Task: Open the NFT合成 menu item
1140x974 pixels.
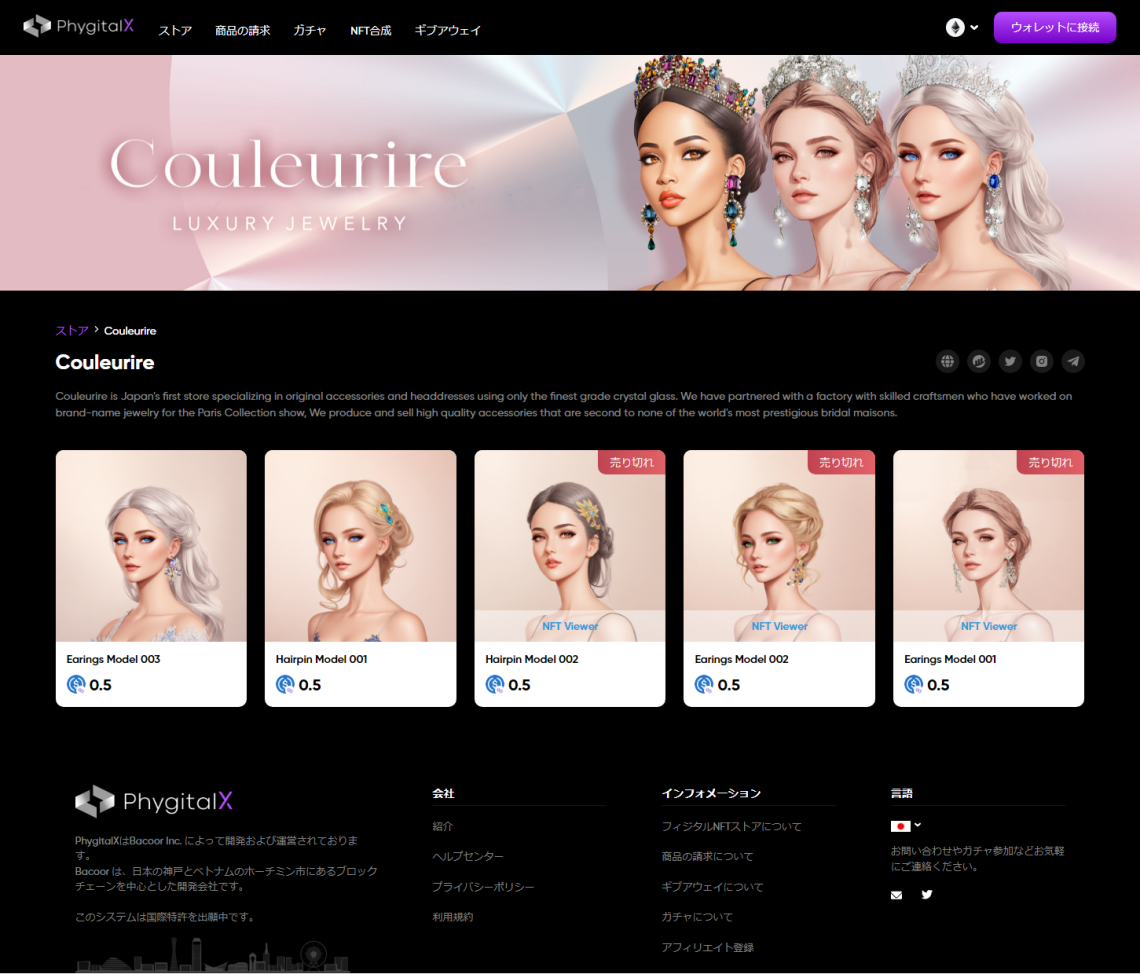Action: click(x=371, y=31)
